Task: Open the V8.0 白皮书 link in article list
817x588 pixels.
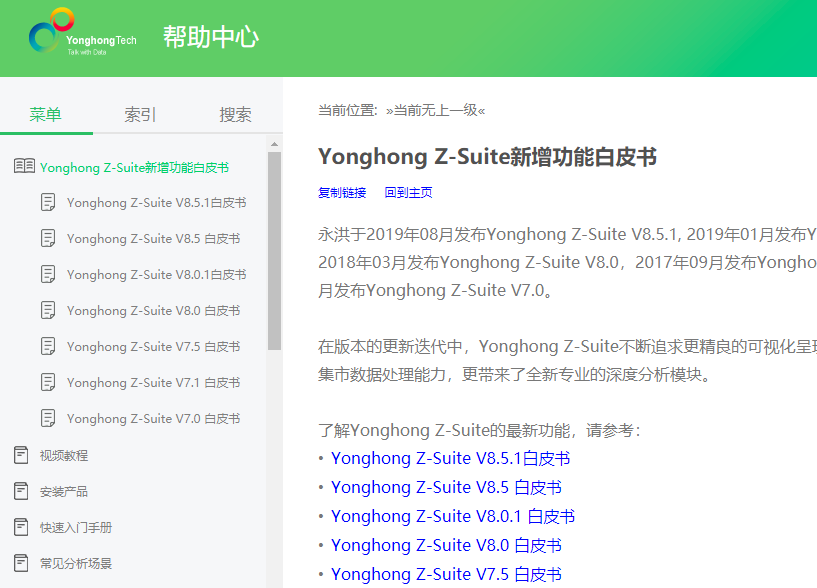Action: click(447, 545)
